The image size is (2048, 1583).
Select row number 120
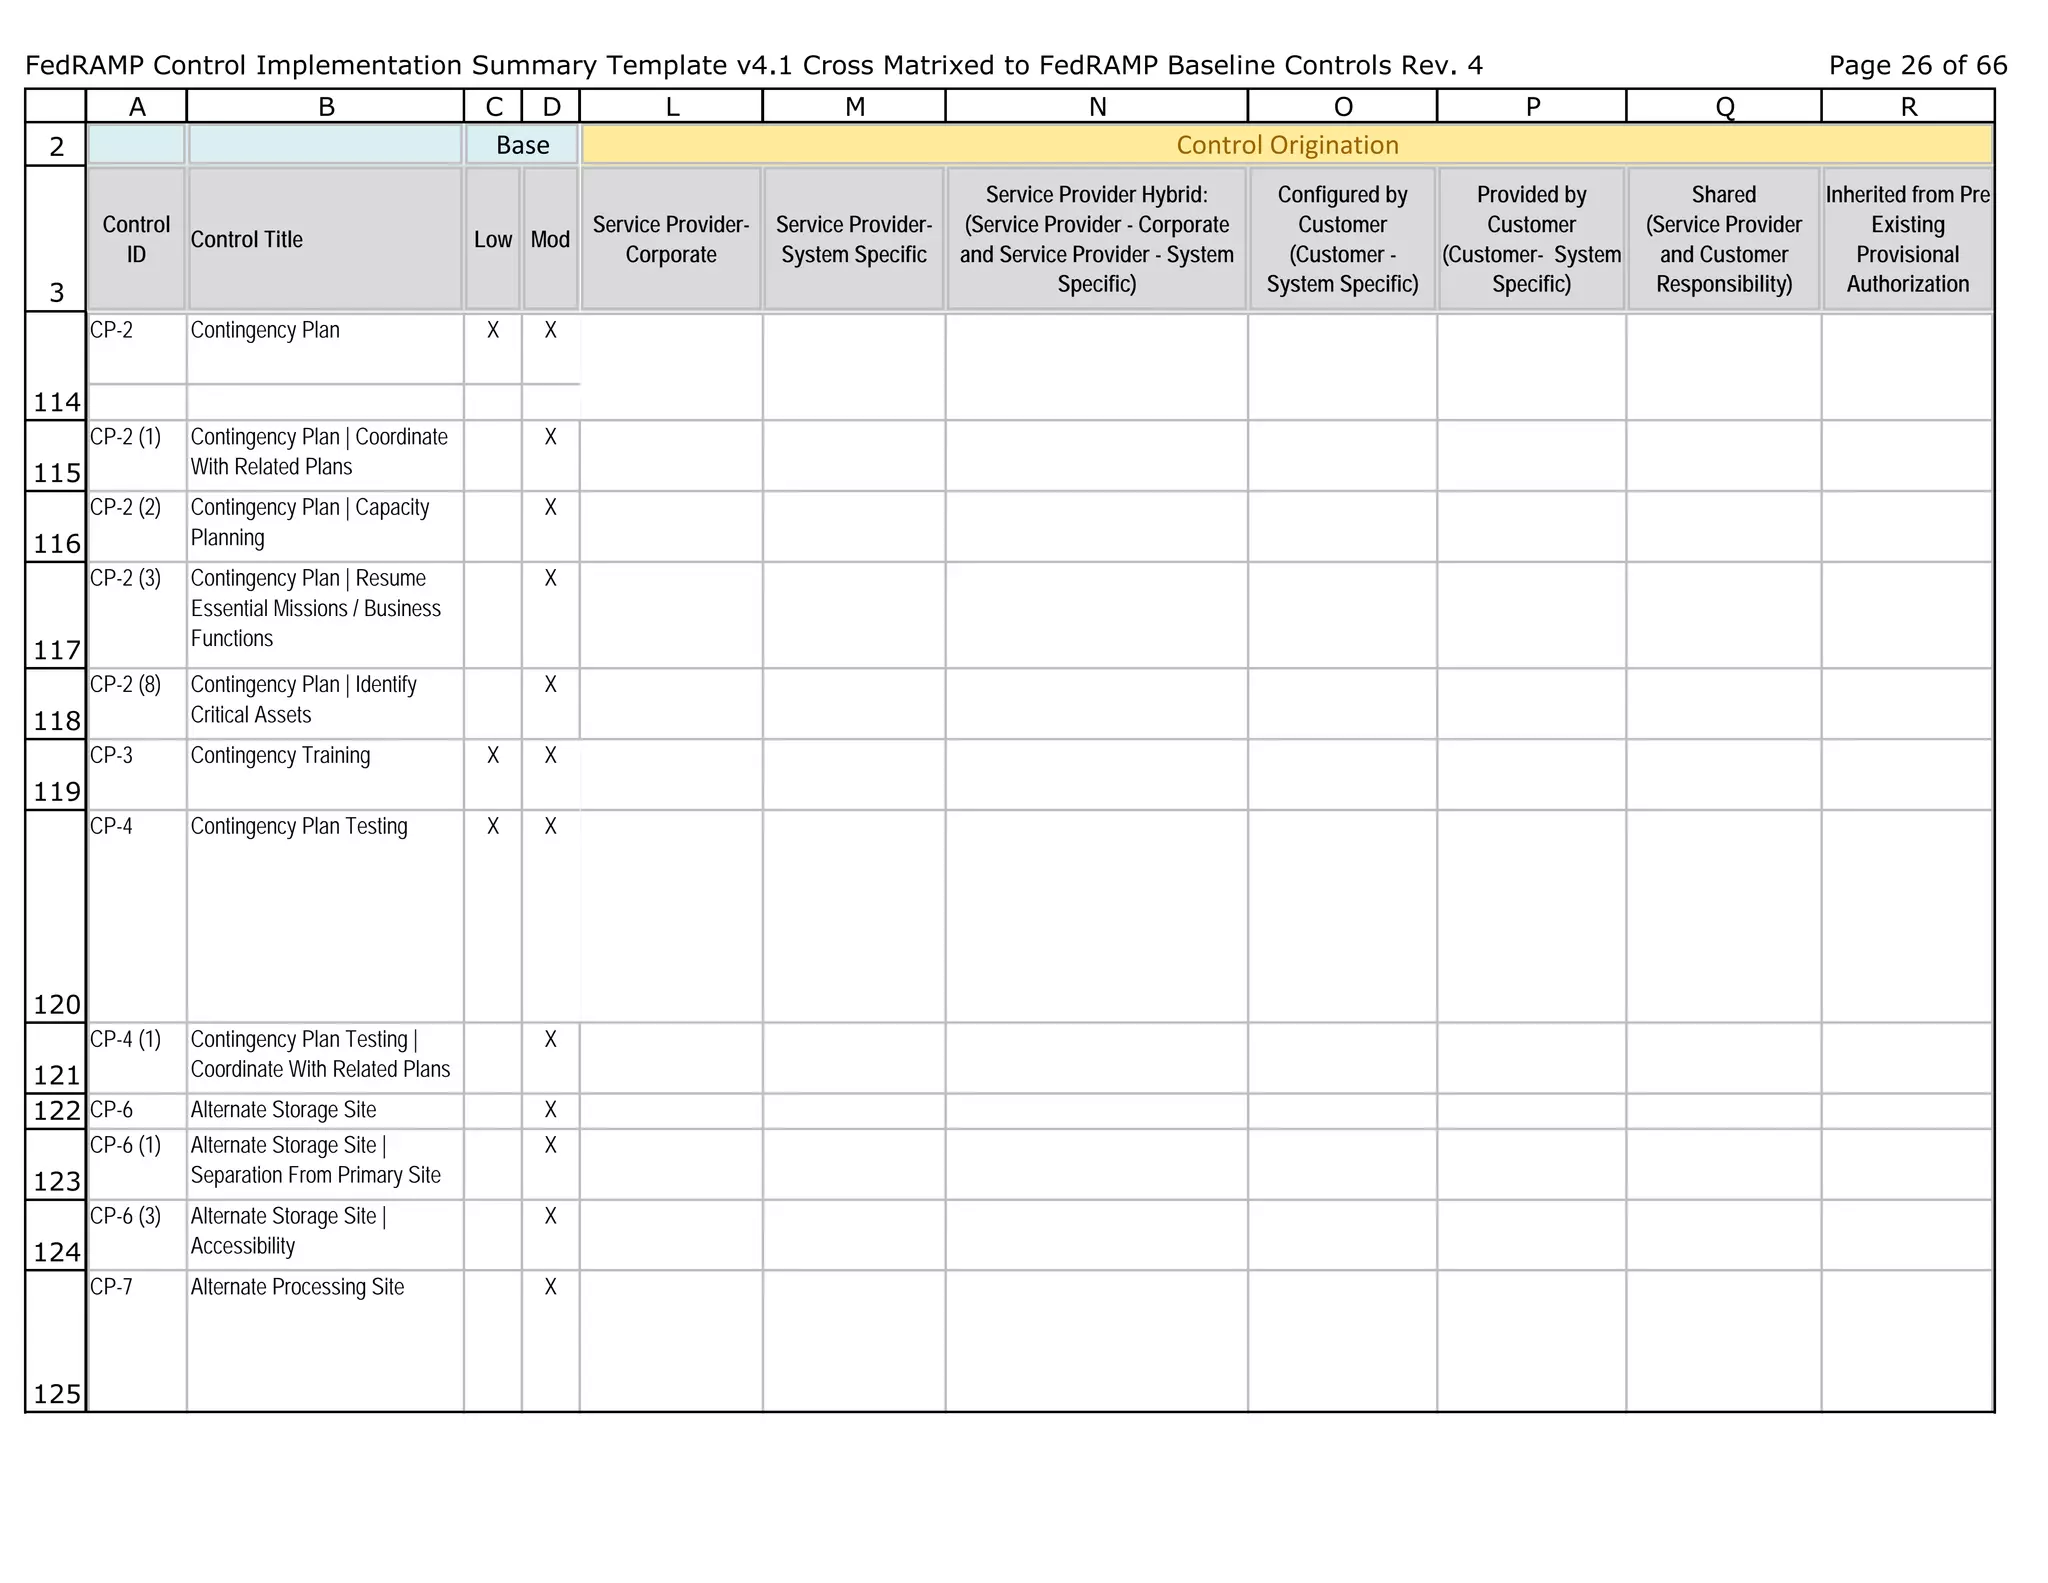[56, 1004]
